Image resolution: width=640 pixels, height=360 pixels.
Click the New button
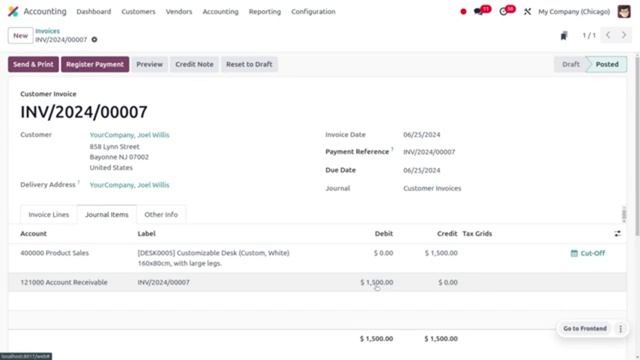20,36
